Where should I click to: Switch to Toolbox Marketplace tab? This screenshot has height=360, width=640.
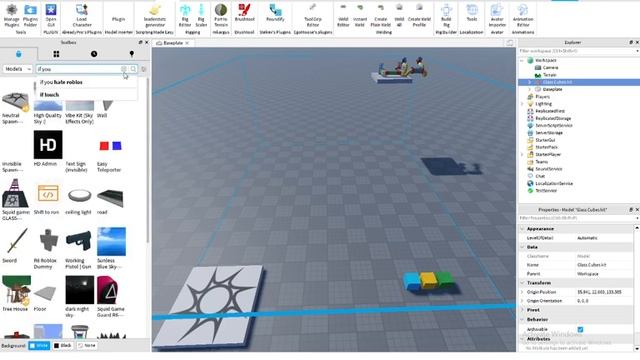pos(18,54)
